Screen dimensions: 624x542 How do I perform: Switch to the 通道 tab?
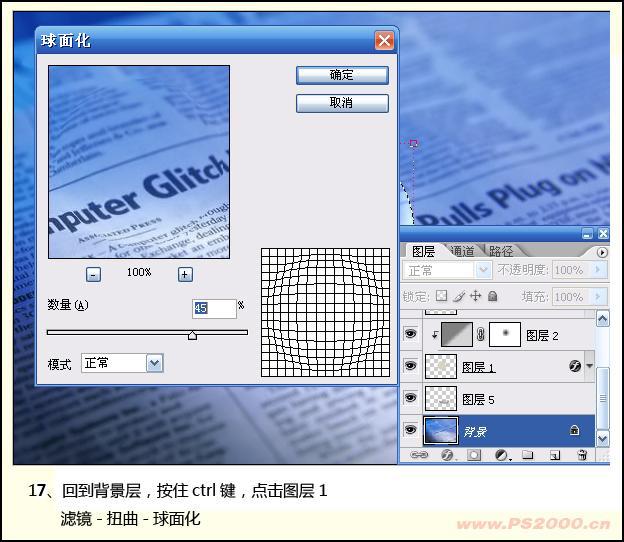click(x=463, y=251)
